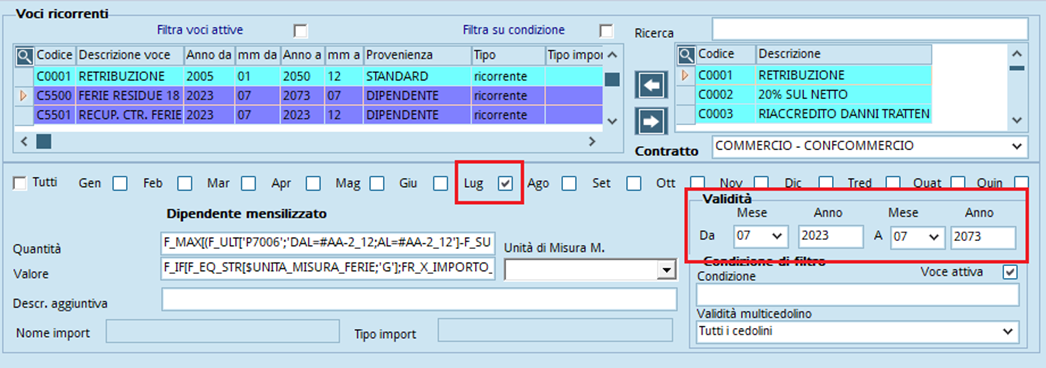1046x368 pixels.
Task: Click the Da Anno field showing 2023
Action: [x=831, y=237]
